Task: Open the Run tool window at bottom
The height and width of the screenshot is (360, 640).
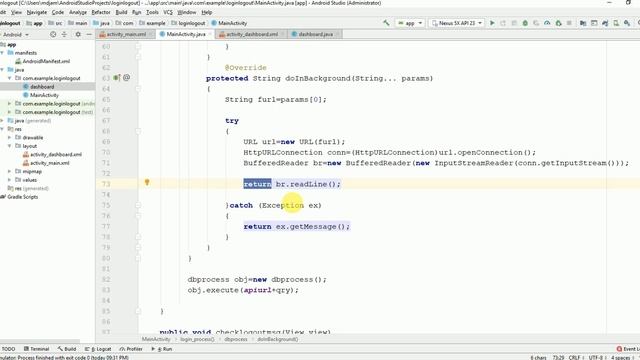Action: point(162,349)
